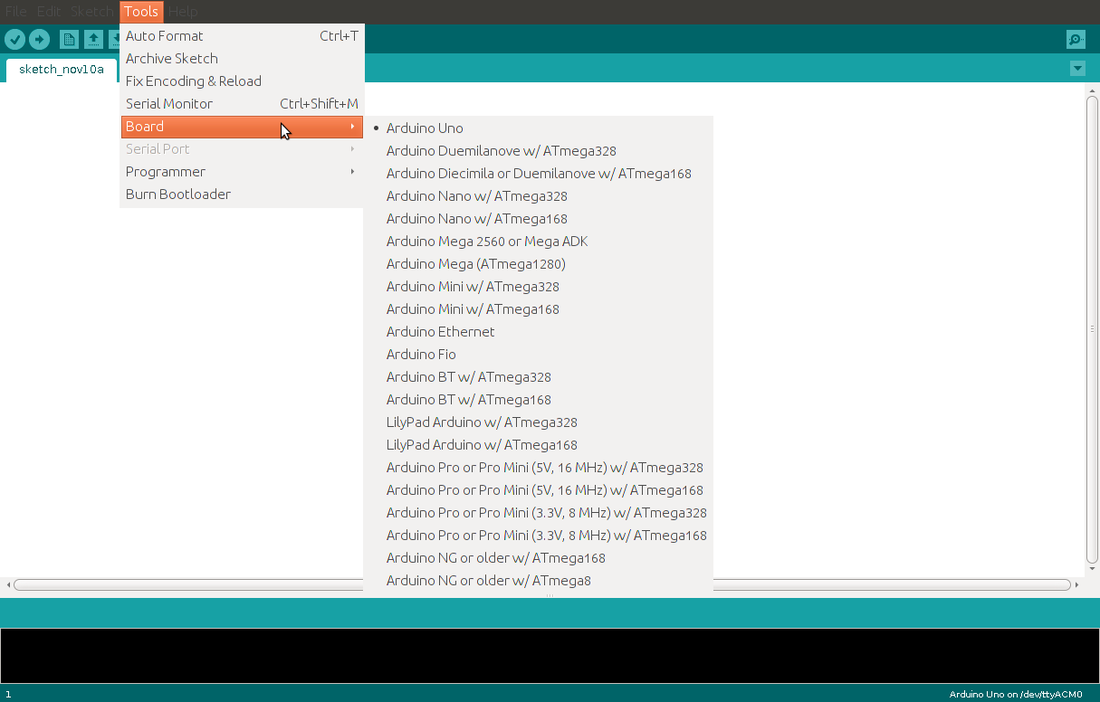Select Arduino BT w/ ATmega328

click(538, 377)
